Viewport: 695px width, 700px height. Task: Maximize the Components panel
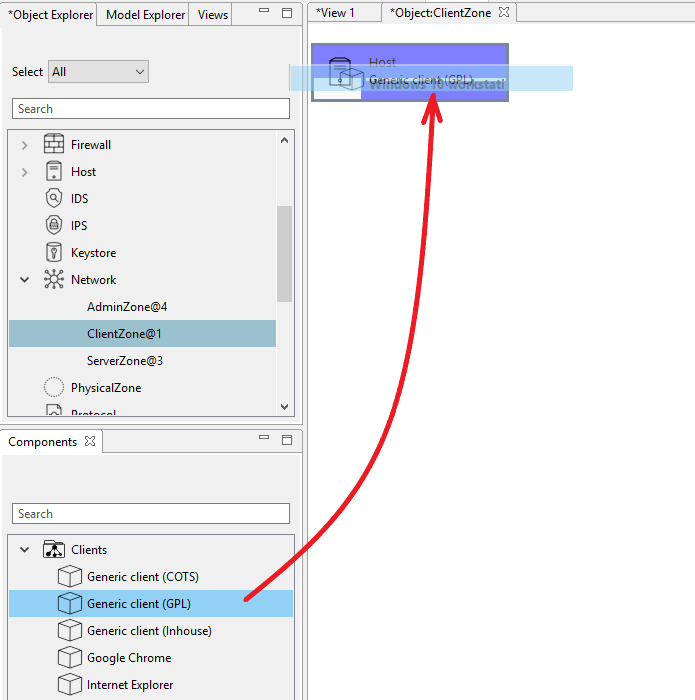click(287, 440)
